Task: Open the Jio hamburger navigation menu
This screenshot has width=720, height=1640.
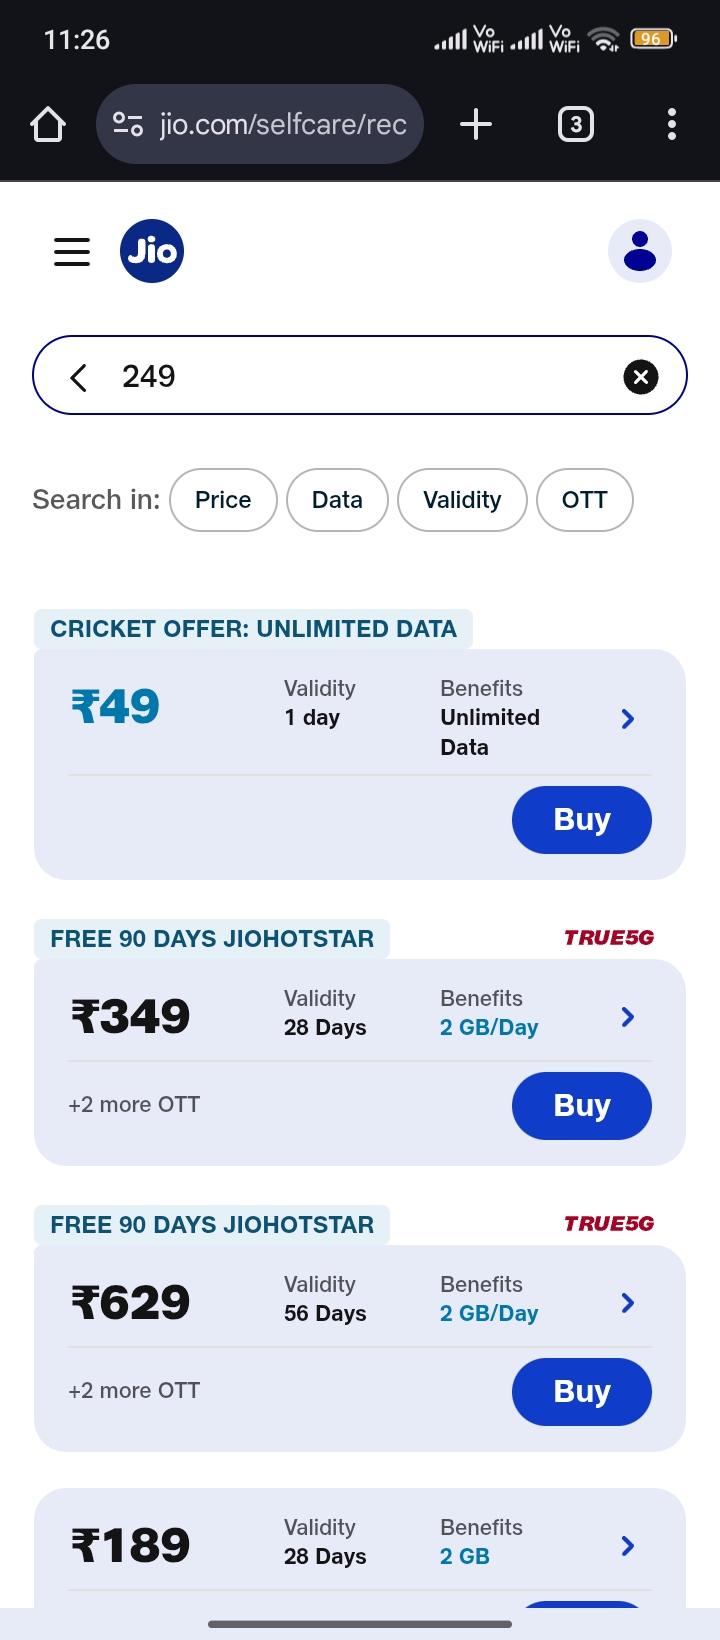Action: pos(71,251)
